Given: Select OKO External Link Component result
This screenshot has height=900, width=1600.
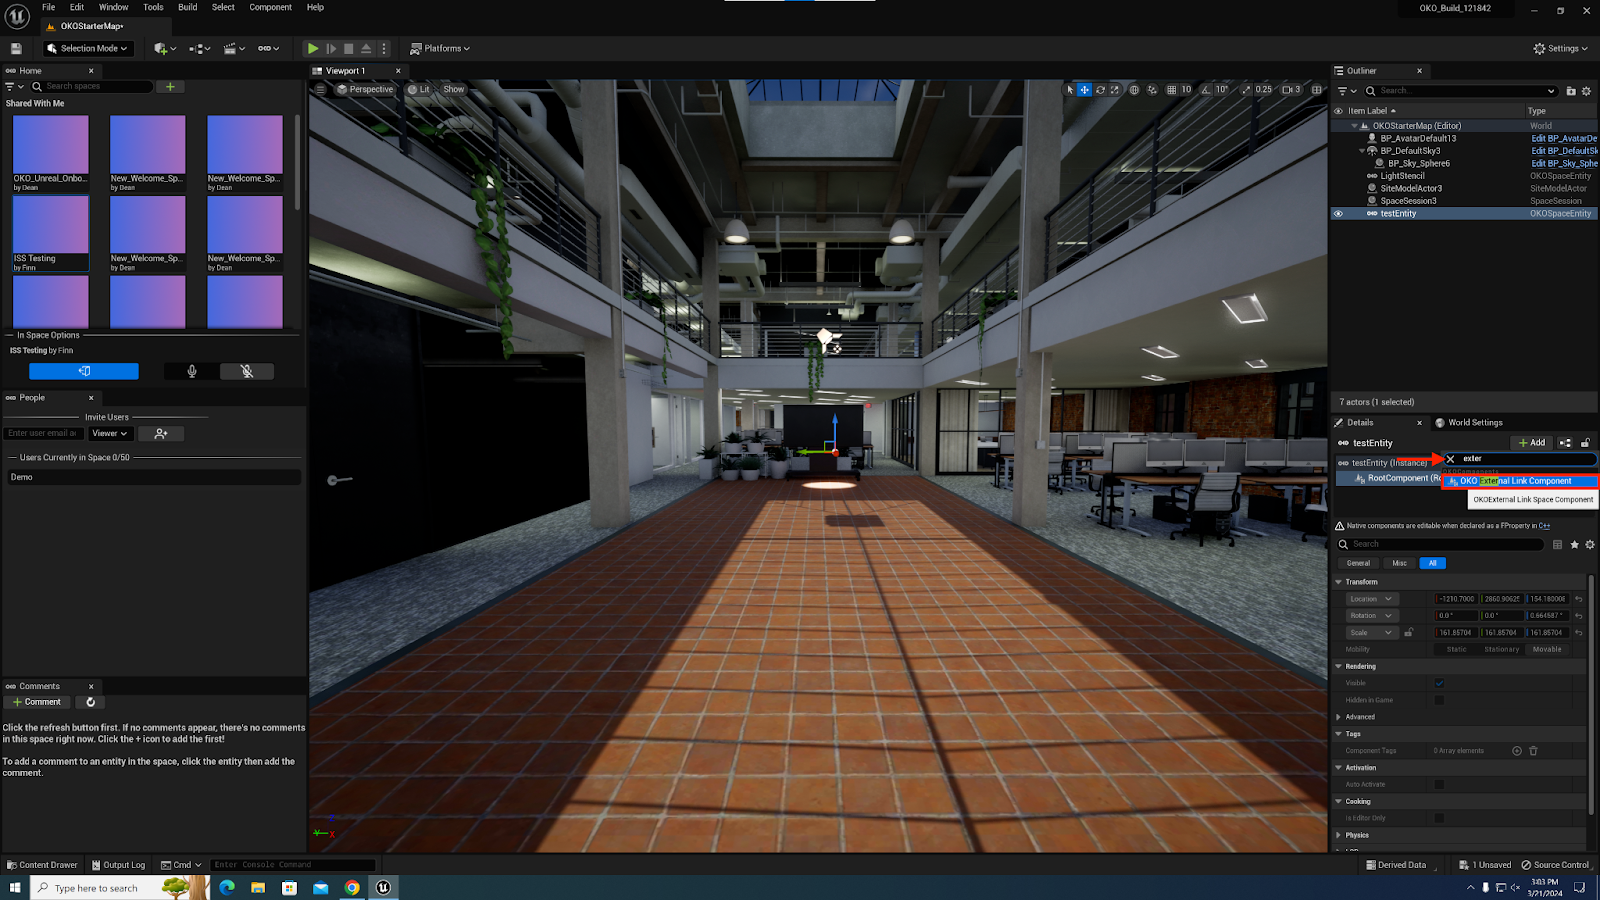Looking at the screenshot, I should click(1516, 481).
